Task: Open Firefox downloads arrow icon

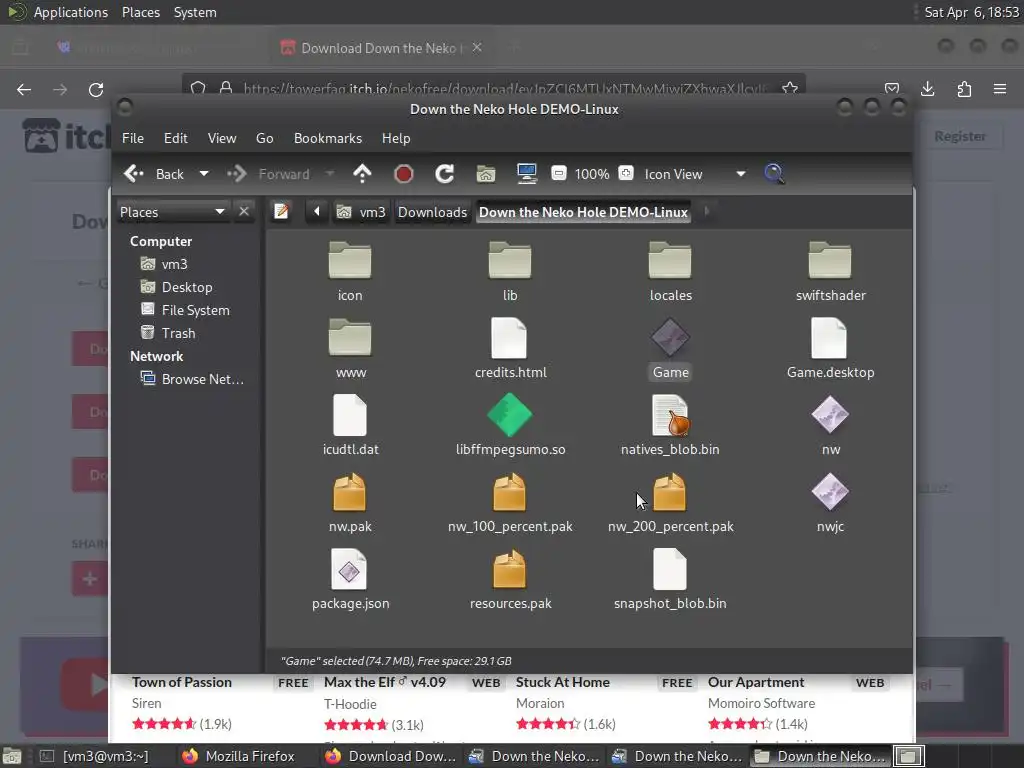Action: (x=927, y=89)
